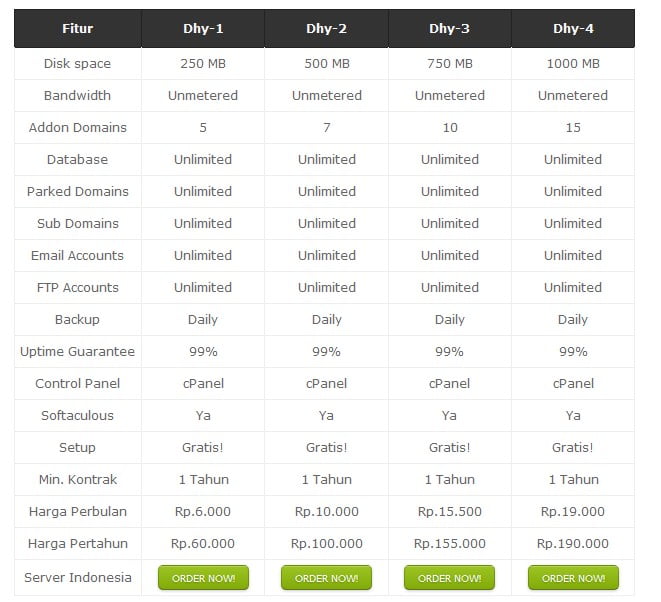The height and width of the screenshot is (602, 661).
Task: Click the Addon Domains row label
Action: 77,128
